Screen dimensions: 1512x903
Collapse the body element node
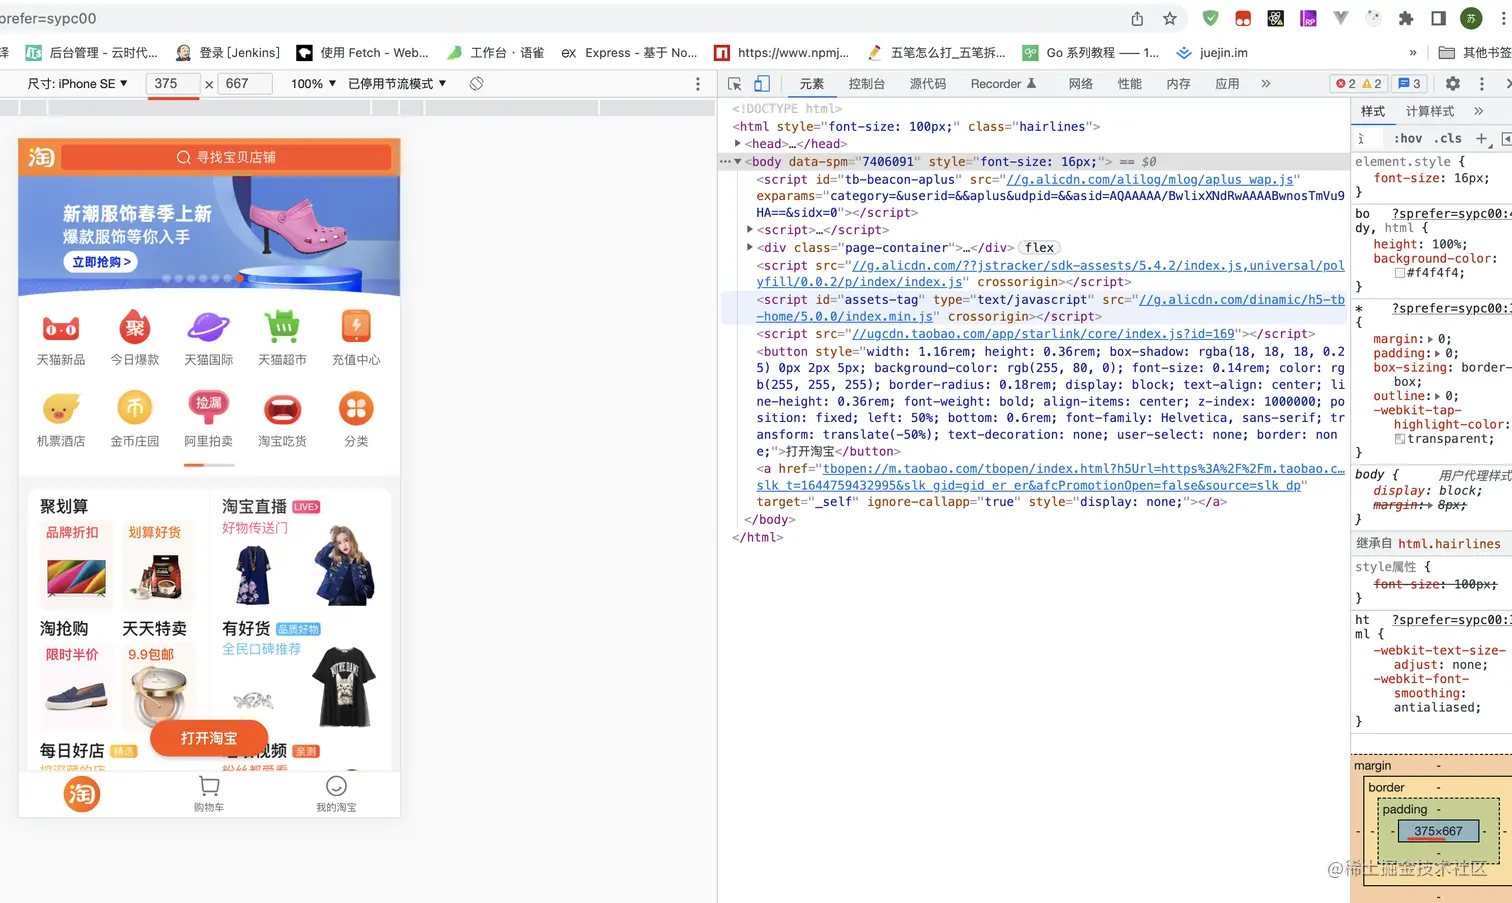pos(738,161)
